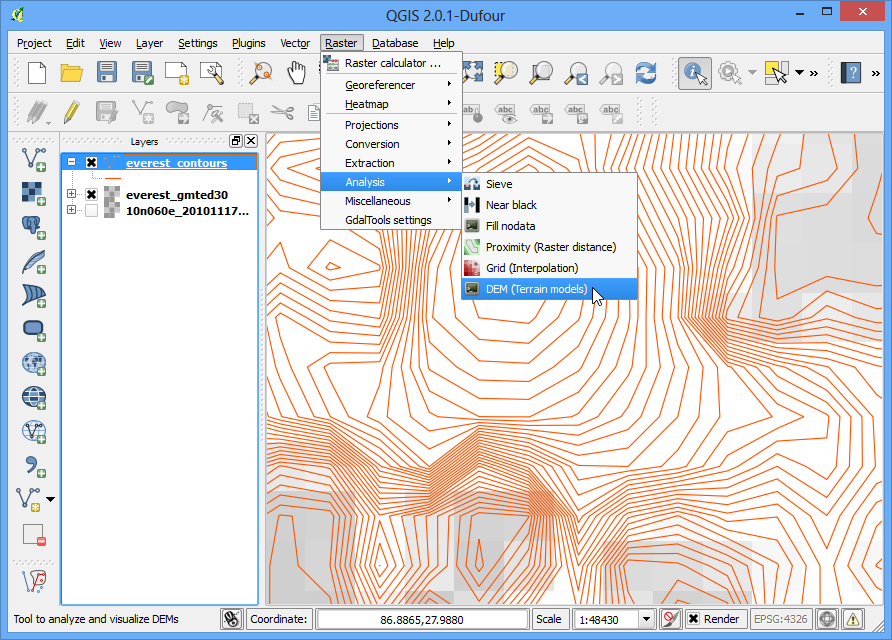
Task: Click the Add Vector Layer icon
Action: pos(34,159)
